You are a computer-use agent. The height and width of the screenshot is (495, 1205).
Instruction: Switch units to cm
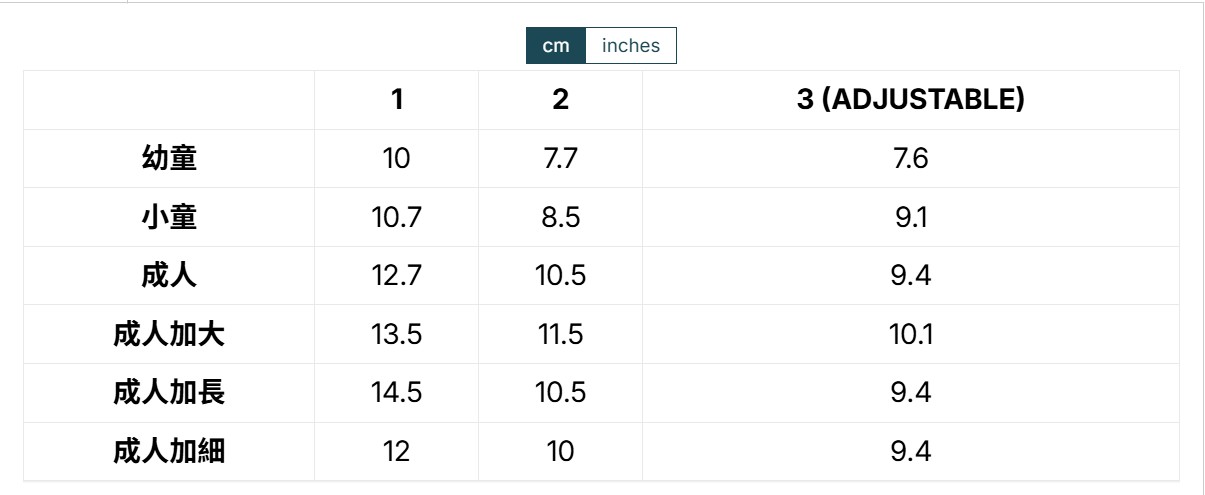(x=555, y=46)
